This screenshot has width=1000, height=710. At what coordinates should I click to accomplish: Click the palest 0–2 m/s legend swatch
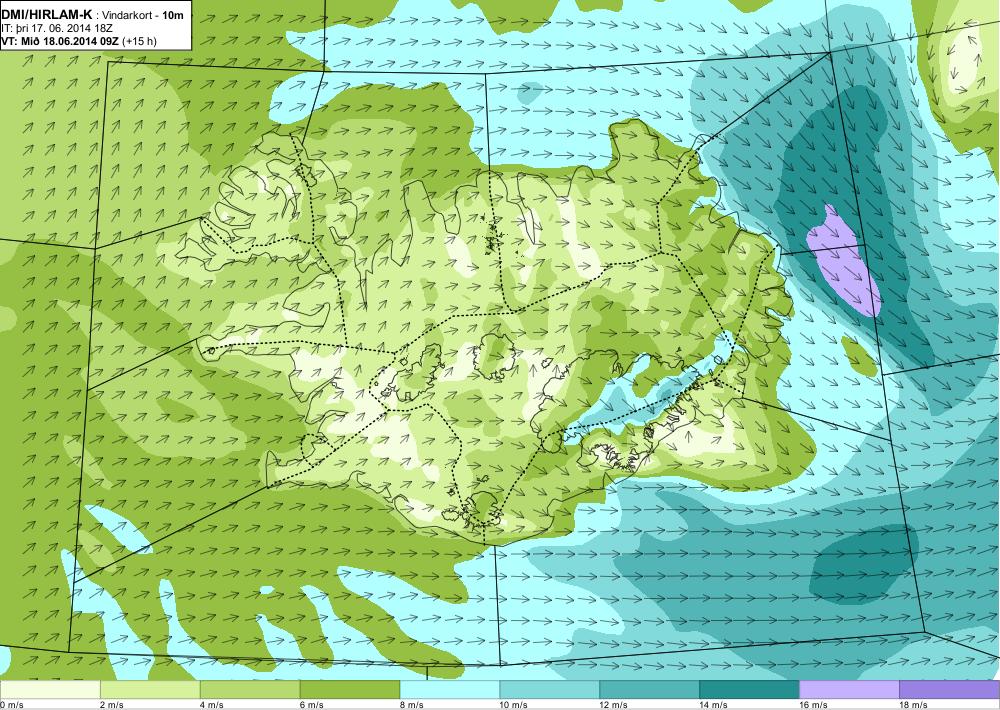(50, 690)
